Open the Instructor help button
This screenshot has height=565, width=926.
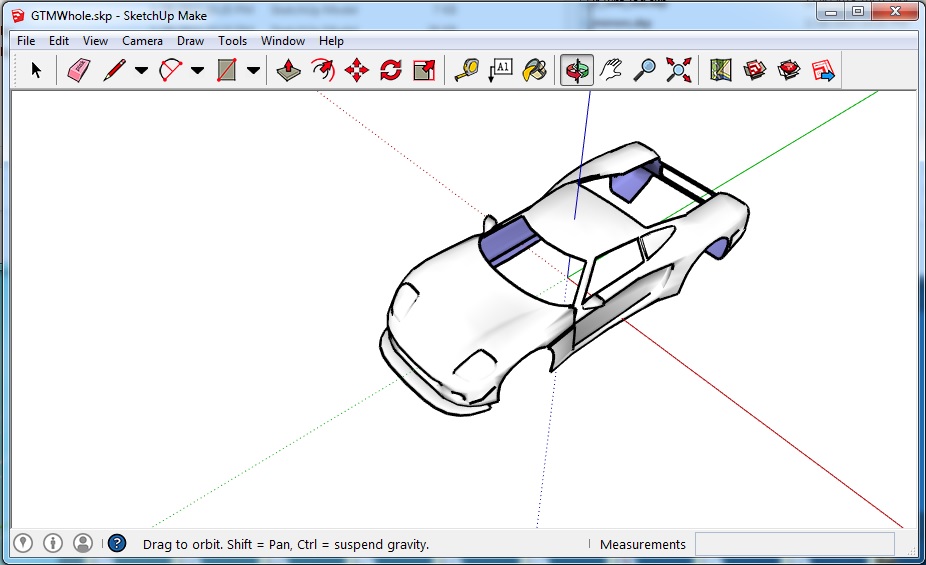coord(117,543)
